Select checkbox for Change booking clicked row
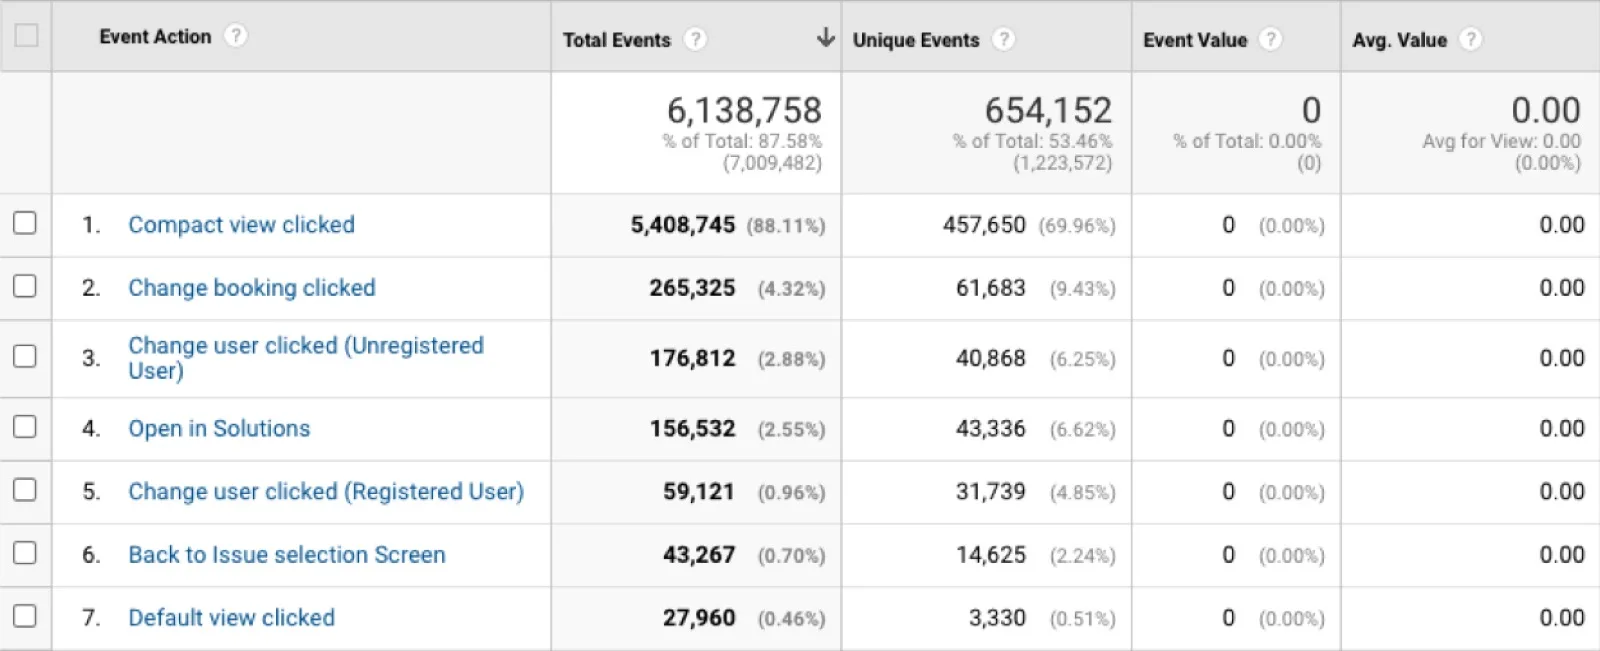 point(25,286)
